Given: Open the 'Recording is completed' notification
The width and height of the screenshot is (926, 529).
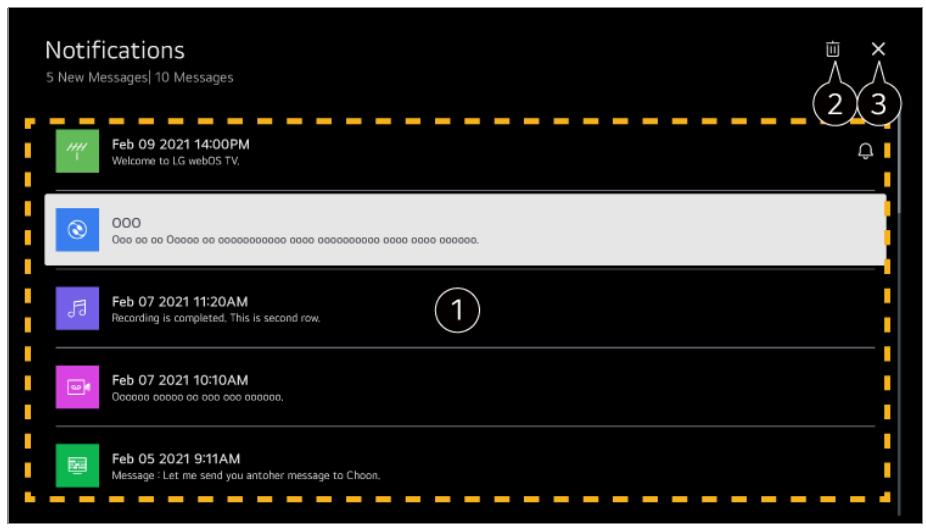Looking at the screenshot, I should pyautogui.click(x=465, y=308).
